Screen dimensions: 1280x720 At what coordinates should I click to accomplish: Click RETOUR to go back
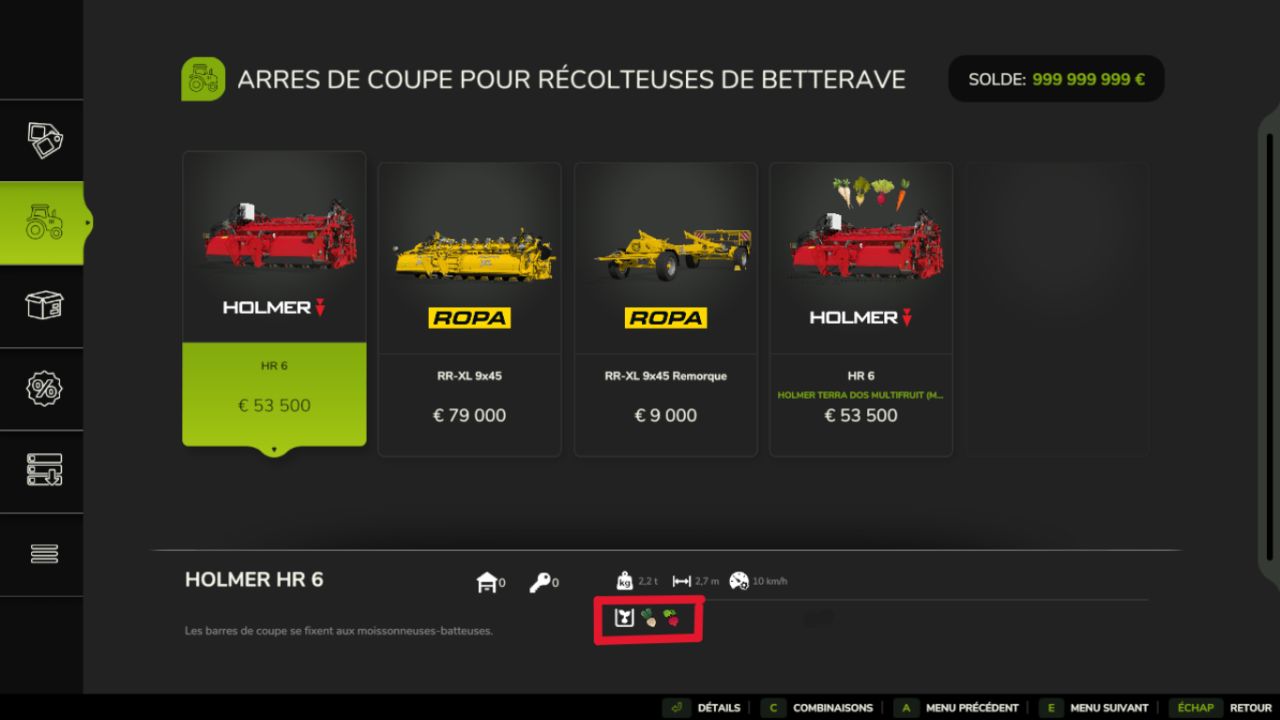(1250, 708)
